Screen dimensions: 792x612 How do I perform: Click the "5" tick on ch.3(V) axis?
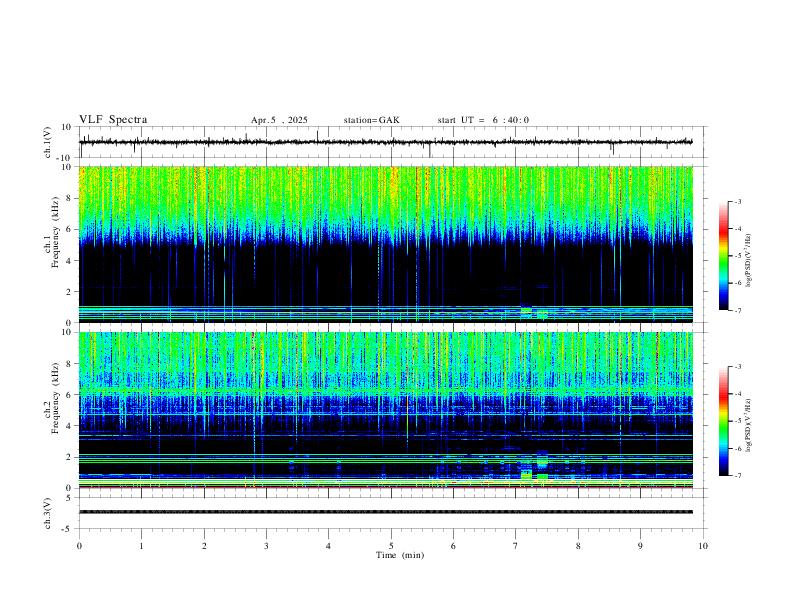pyautogui.click(x=69, y=498)
